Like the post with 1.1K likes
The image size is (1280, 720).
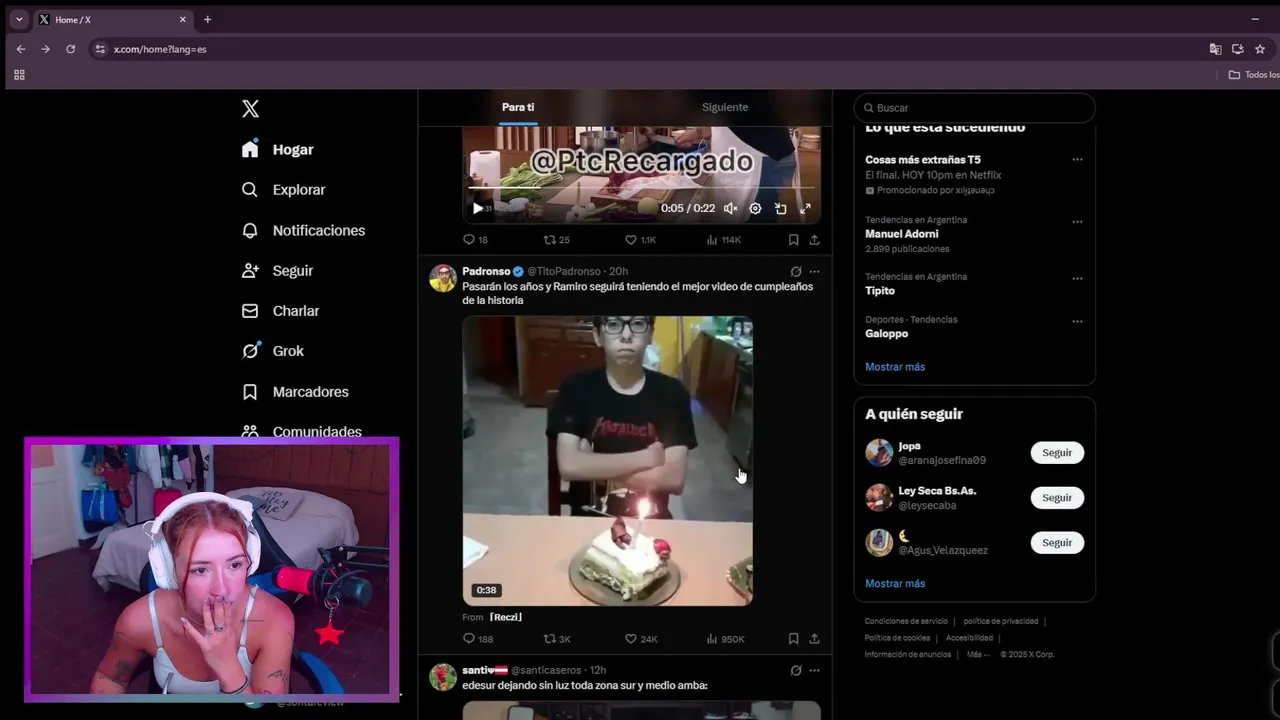point(640,240)
